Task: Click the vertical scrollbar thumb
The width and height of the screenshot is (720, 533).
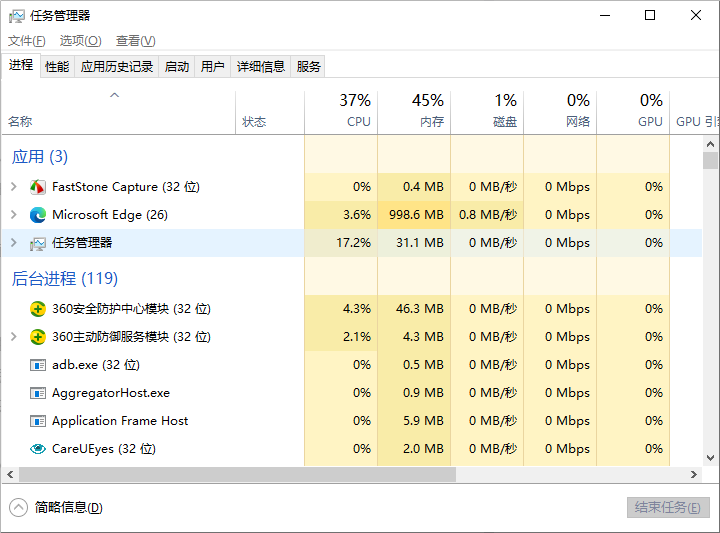Action: [710, 161]
